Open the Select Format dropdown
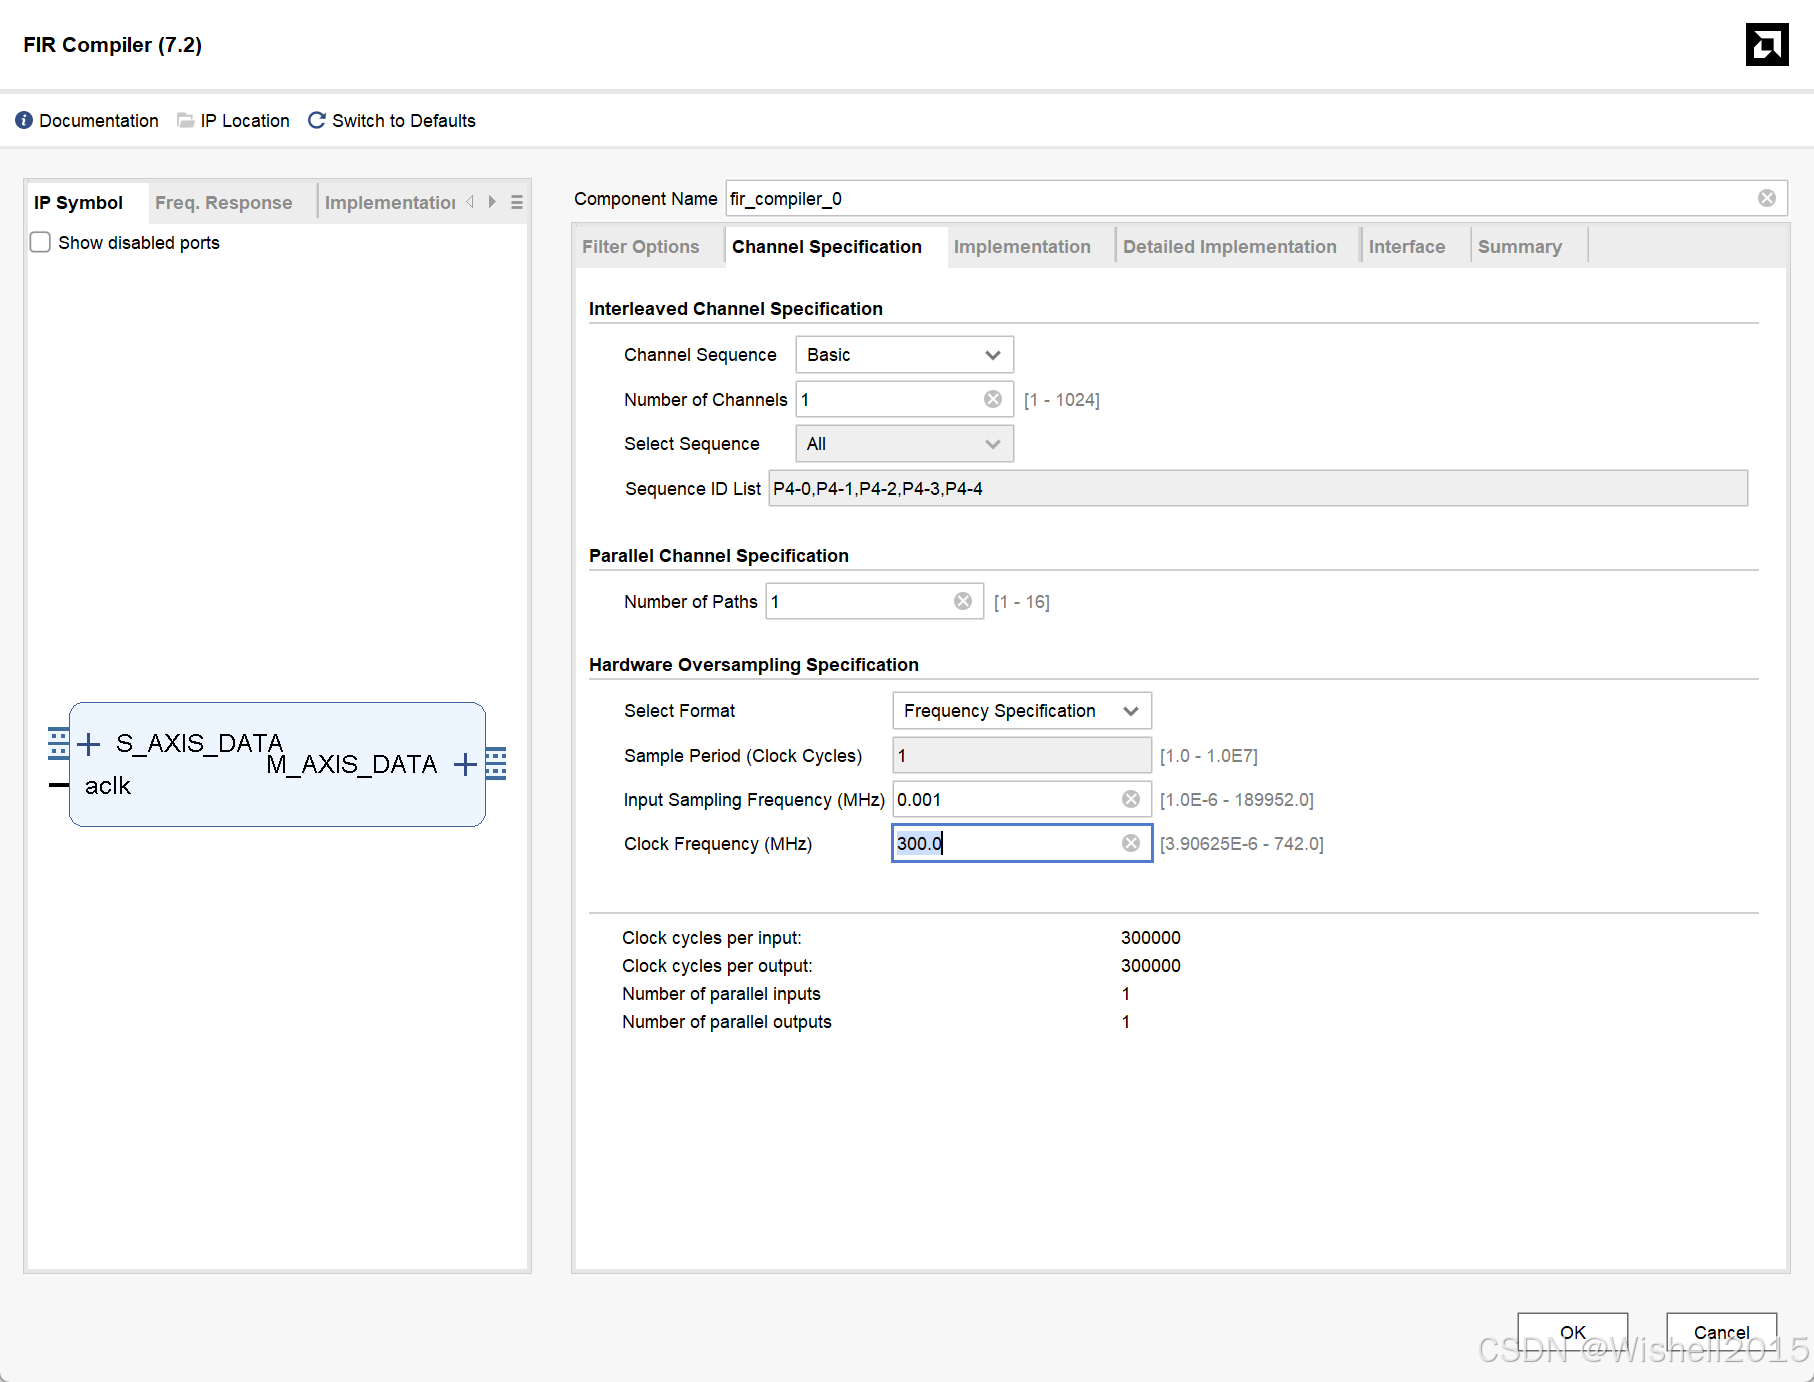 pyautogui.click(x=1022, y=711)
